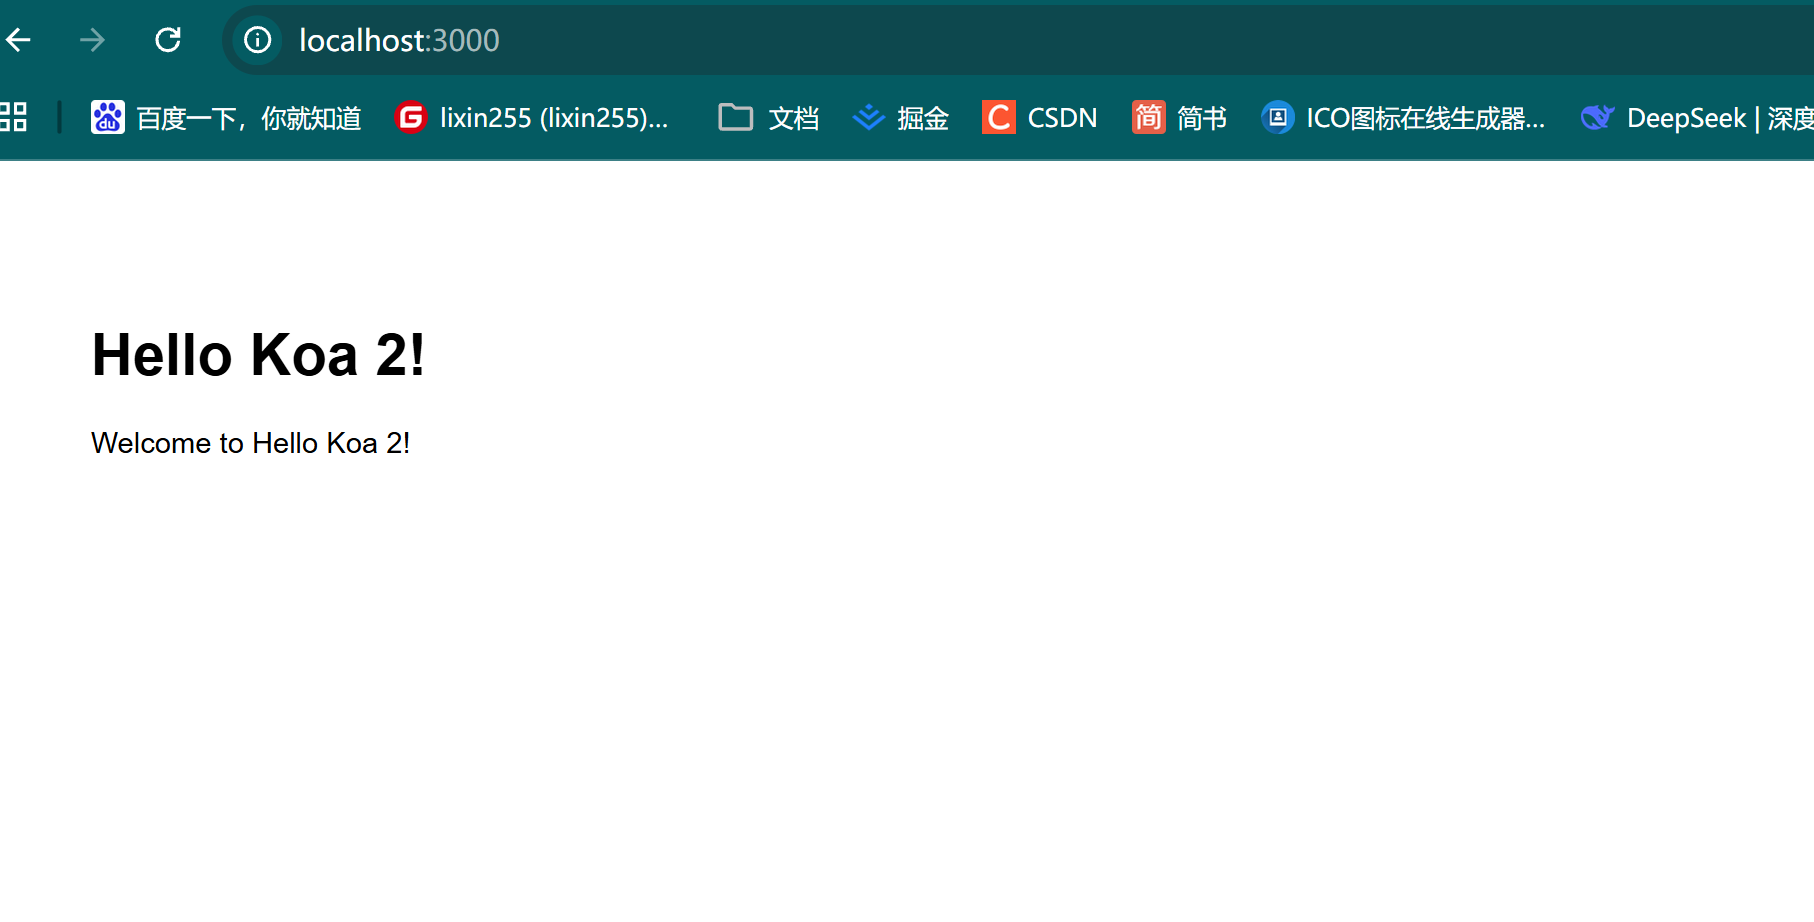Click the 简书 red favicon
Viewport: 1814px width, 922px height.
click(1149, 118)
